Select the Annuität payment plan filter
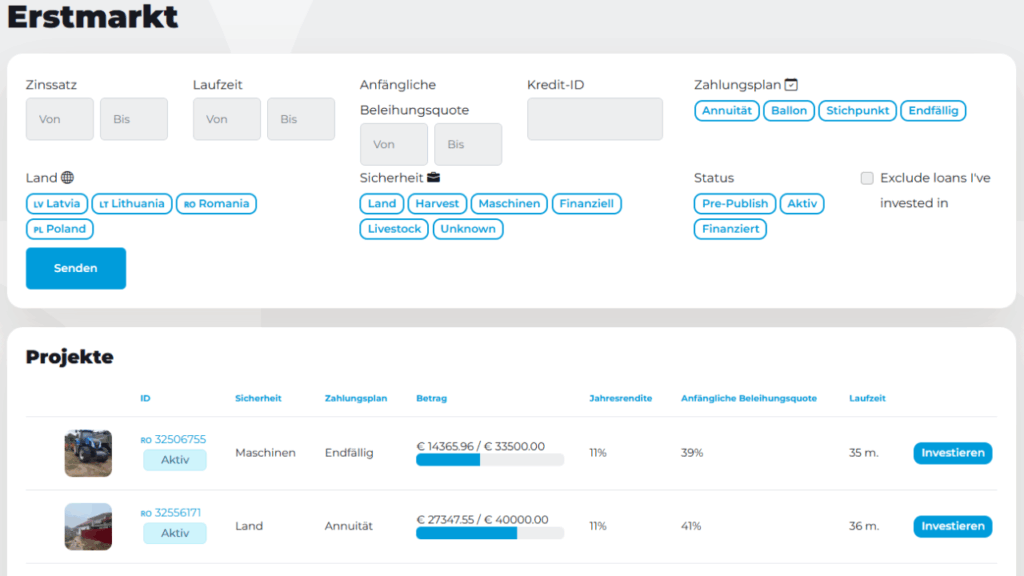 (x=727, y=111)
